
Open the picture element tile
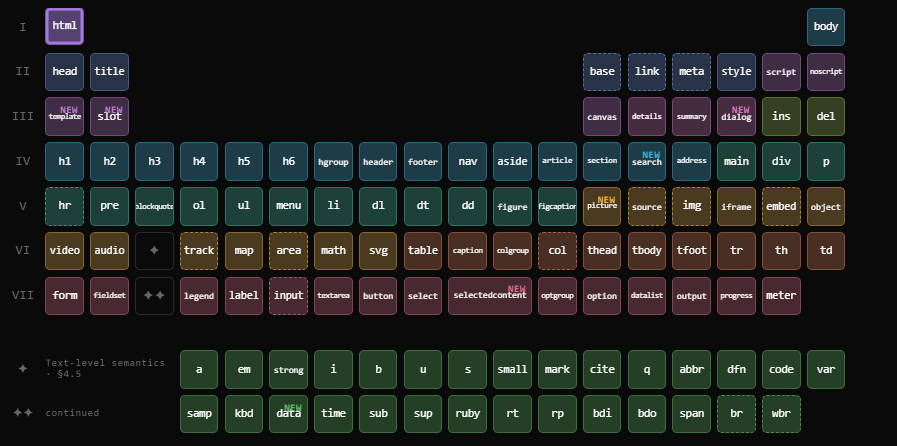[602, 206]
